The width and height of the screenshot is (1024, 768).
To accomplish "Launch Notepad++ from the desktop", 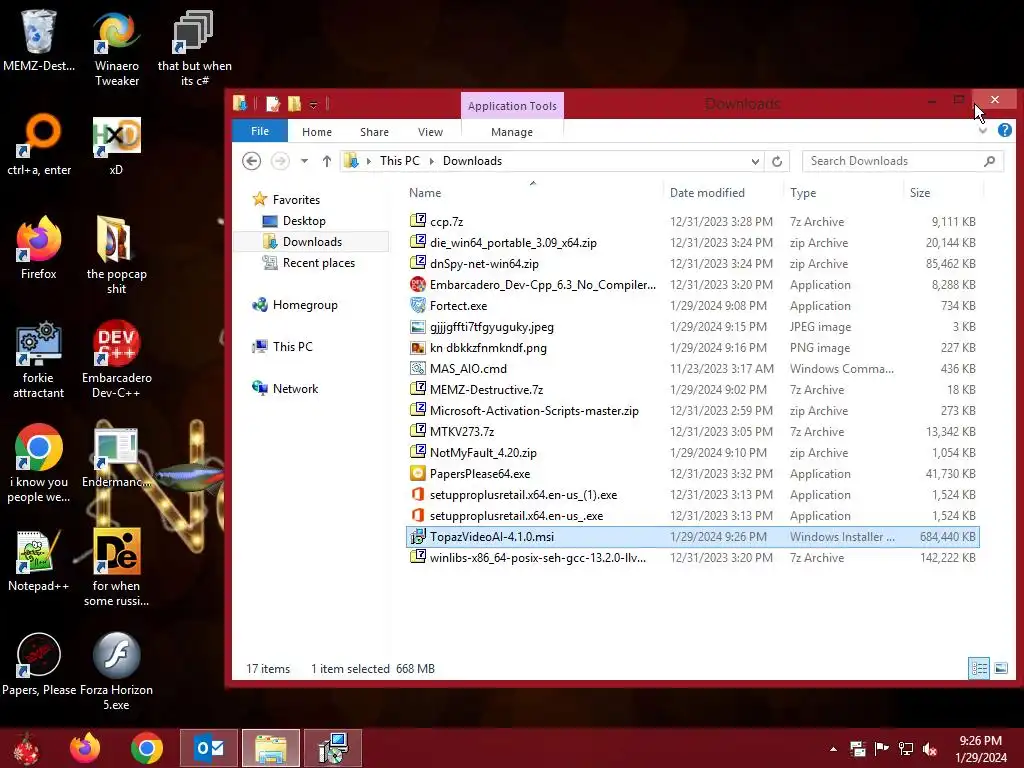I will pos(39,560).
